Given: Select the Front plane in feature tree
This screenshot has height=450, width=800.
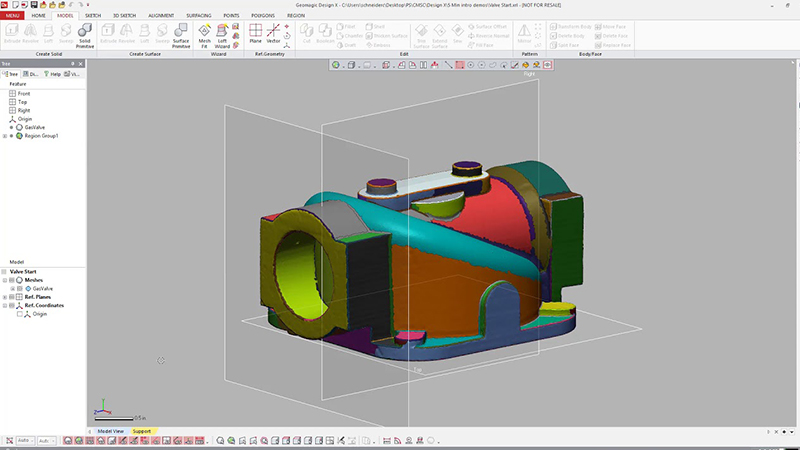Looking at the screenshot, I should (24, 93).
